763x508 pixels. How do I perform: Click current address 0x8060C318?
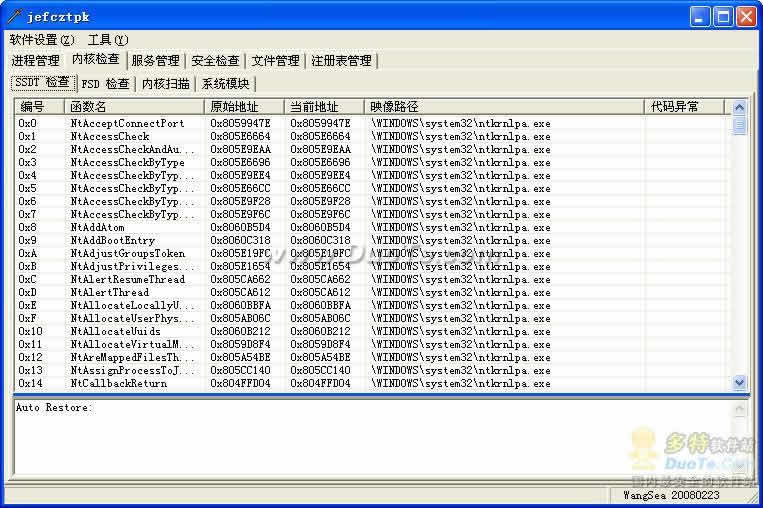click(320, 240)
